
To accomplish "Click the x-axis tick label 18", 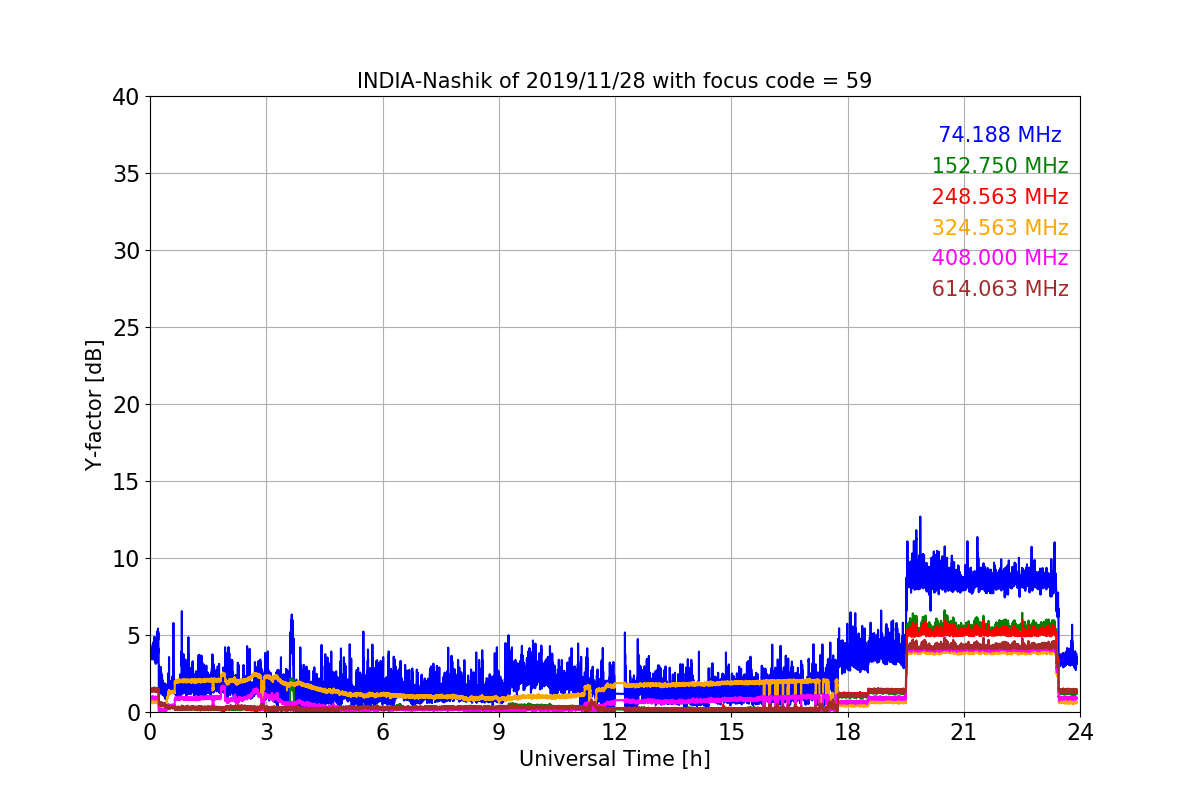I will [x=848, y=732].
